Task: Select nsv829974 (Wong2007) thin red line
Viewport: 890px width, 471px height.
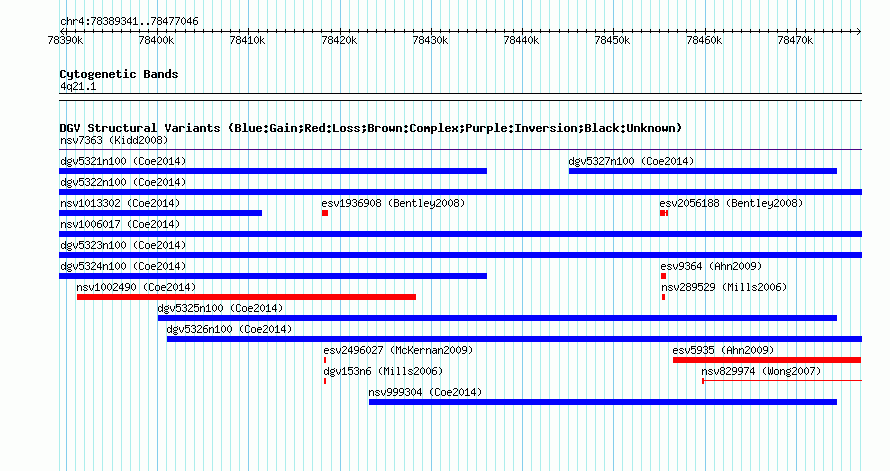Action: (782, 381)
